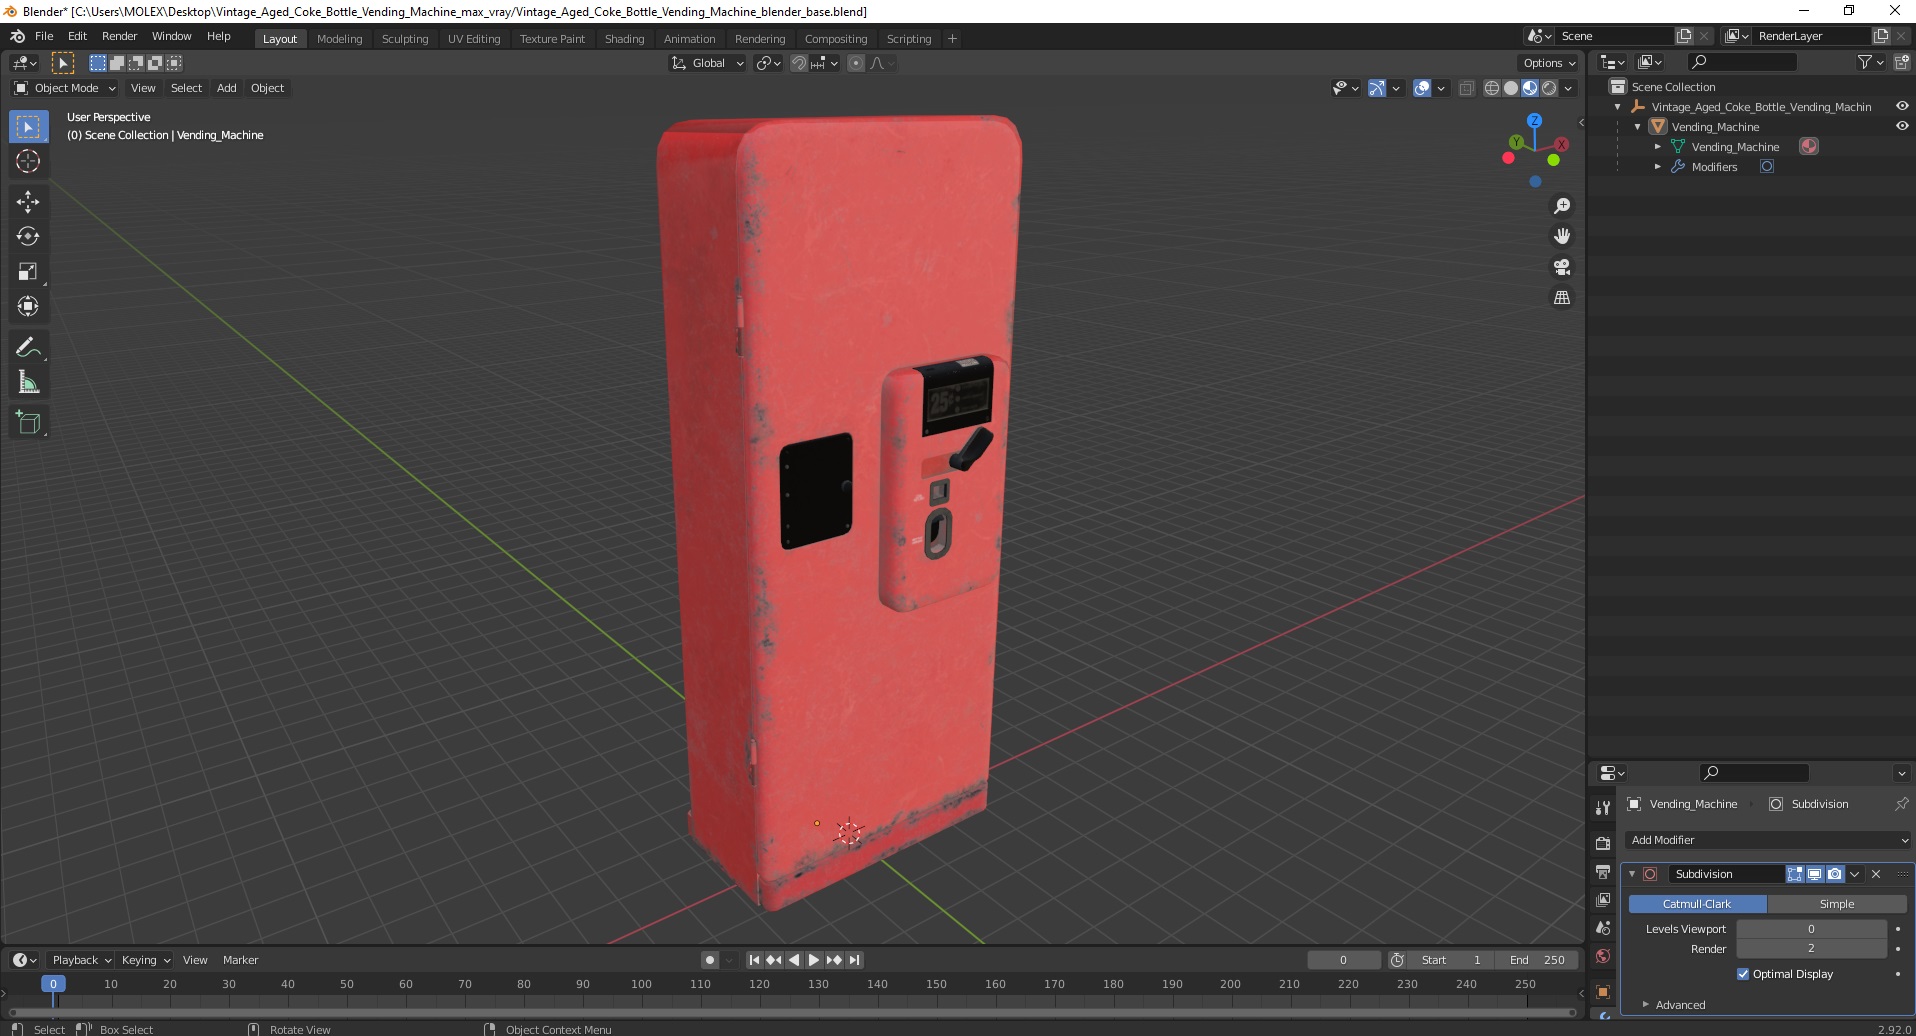Open the Object properties tab
Image resolution: width=1916 pixels, height=1036 pixels.
[x=1603, y=992]
